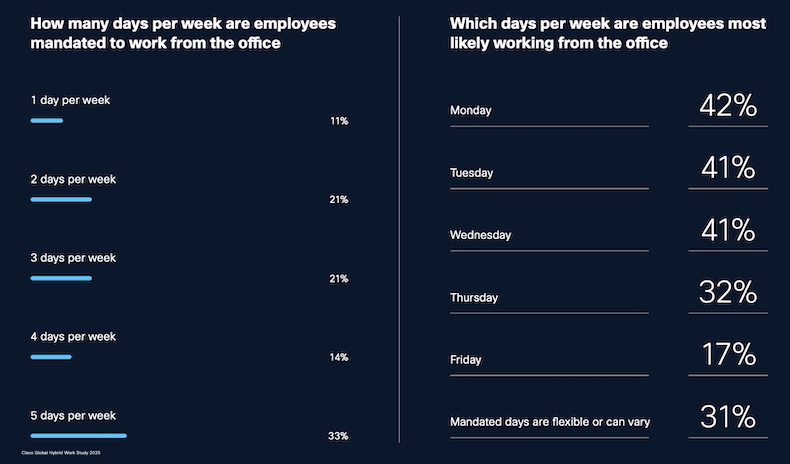790x464 pixels.
Task: Click Friday's 17% figure
Action: 728,354
